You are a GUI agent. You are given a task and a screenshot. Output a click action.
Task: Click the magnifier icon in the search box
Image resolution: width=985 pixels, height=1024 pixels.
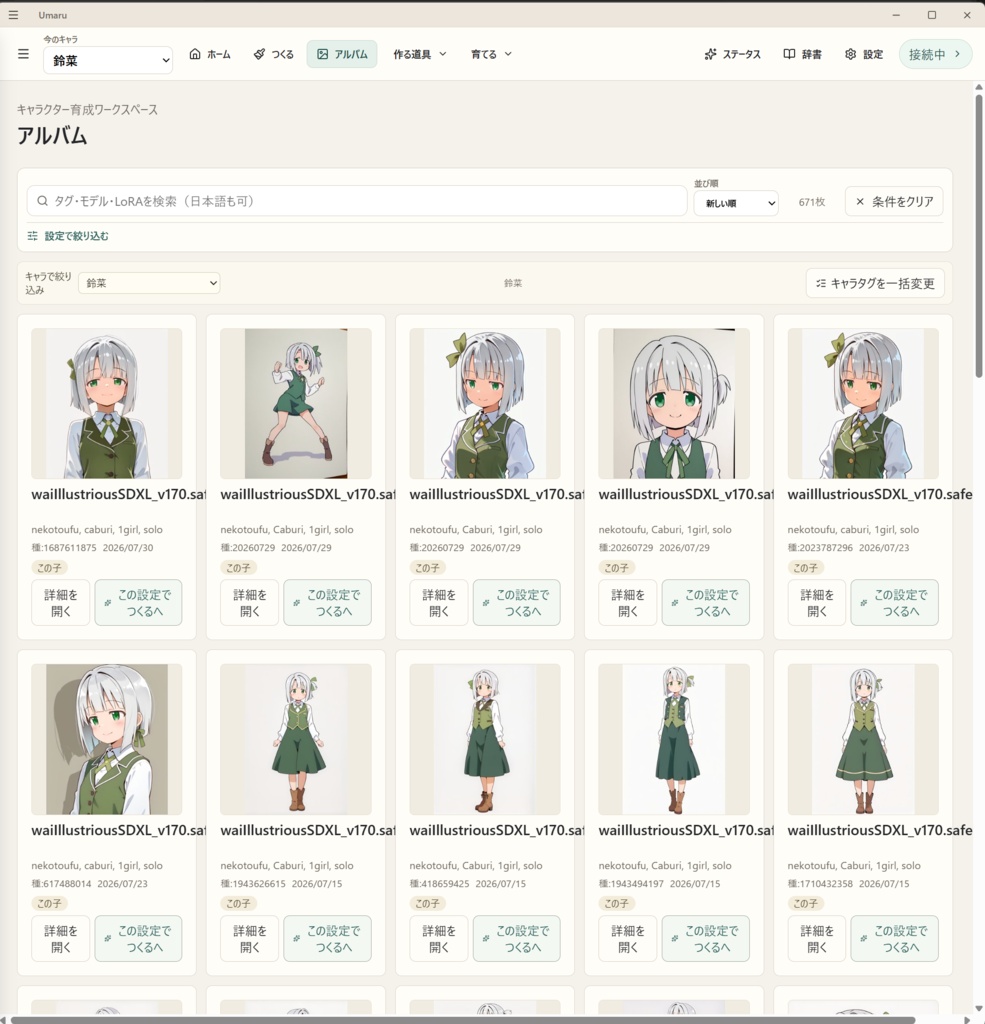42,201
